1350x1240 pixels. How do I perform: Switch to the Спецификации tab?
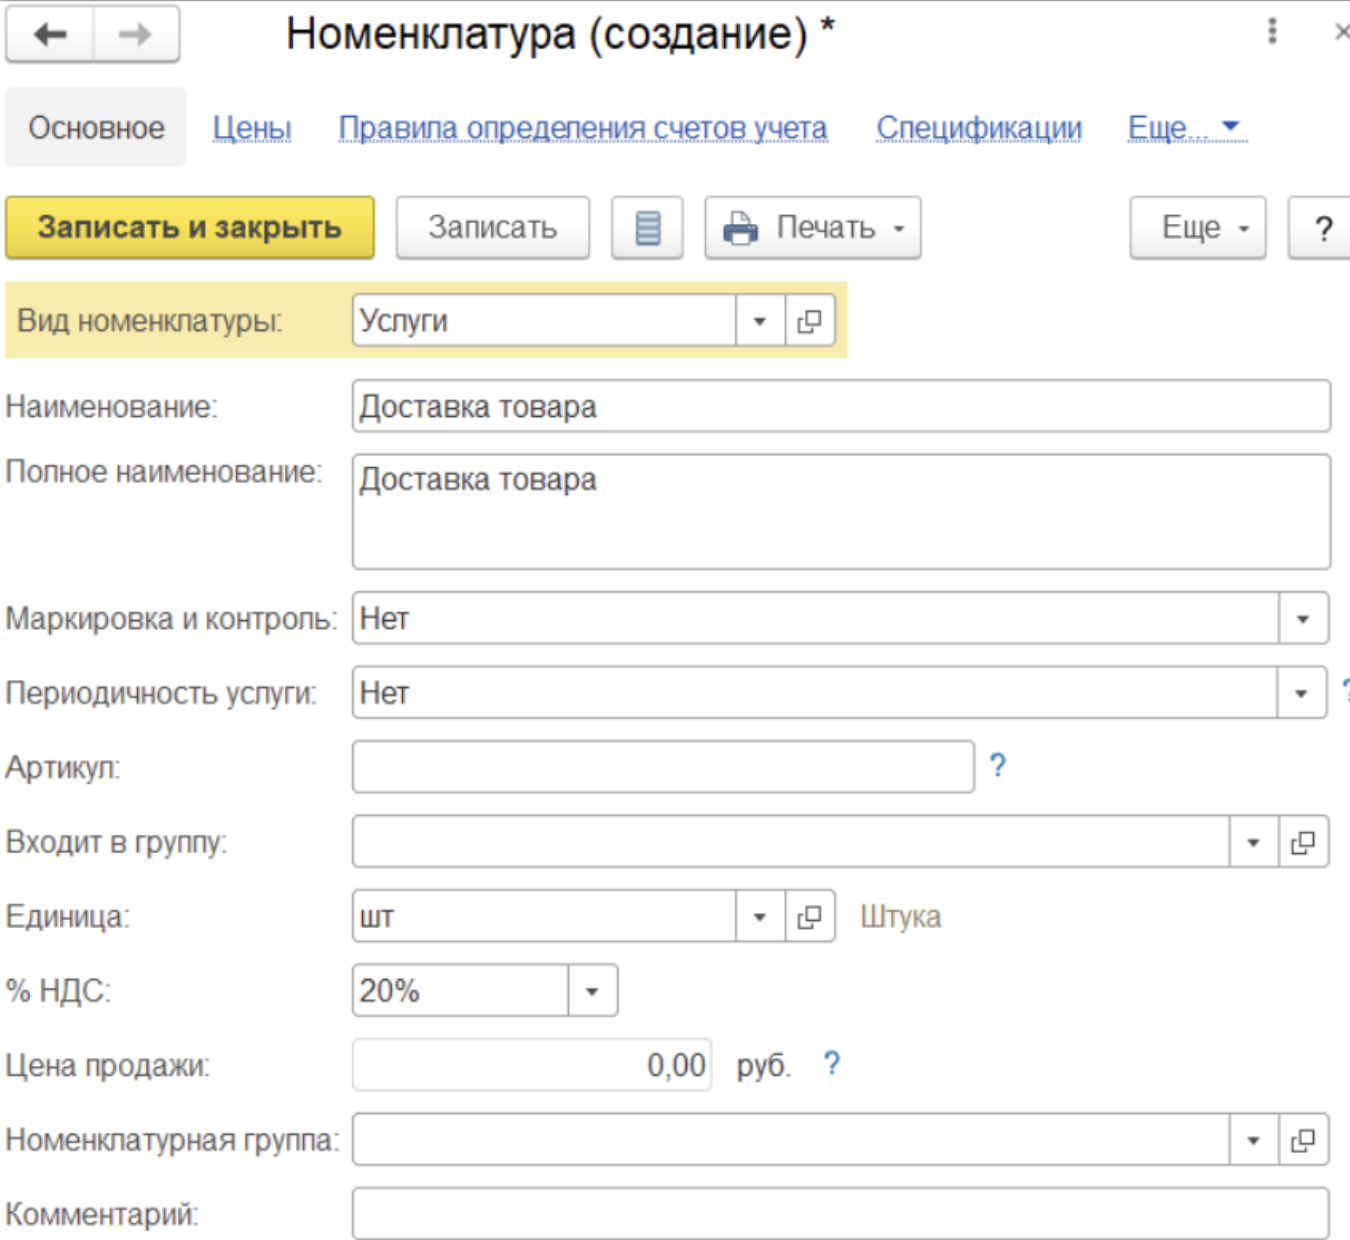point(979,128)
